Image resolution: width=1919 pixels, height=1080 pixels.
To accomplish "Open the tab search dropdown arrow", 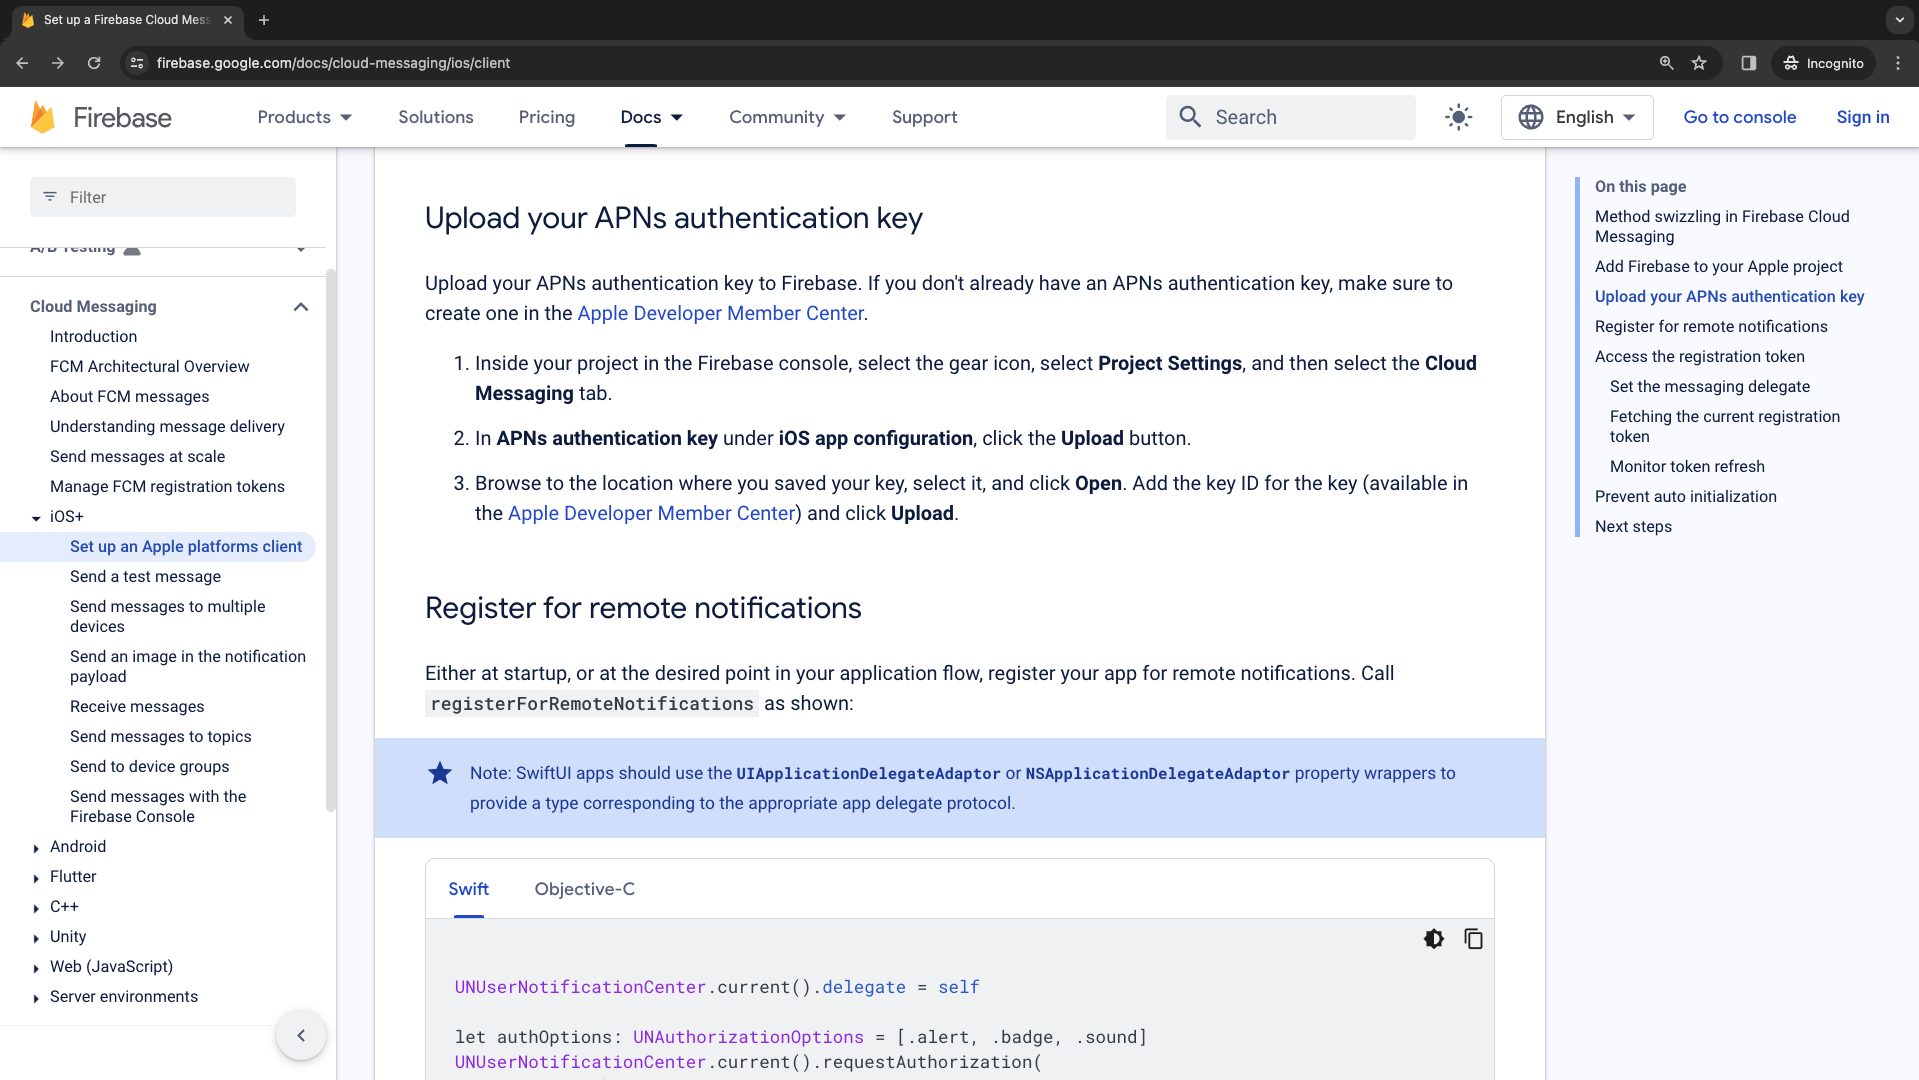I will 1899,20.
